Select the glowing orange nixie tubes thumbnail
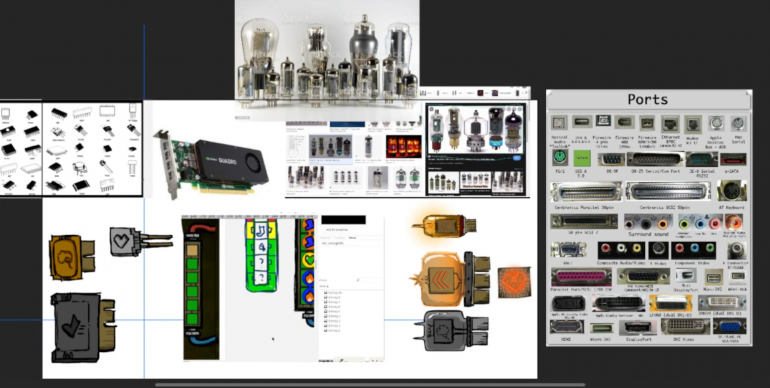 tap(404, 147)
